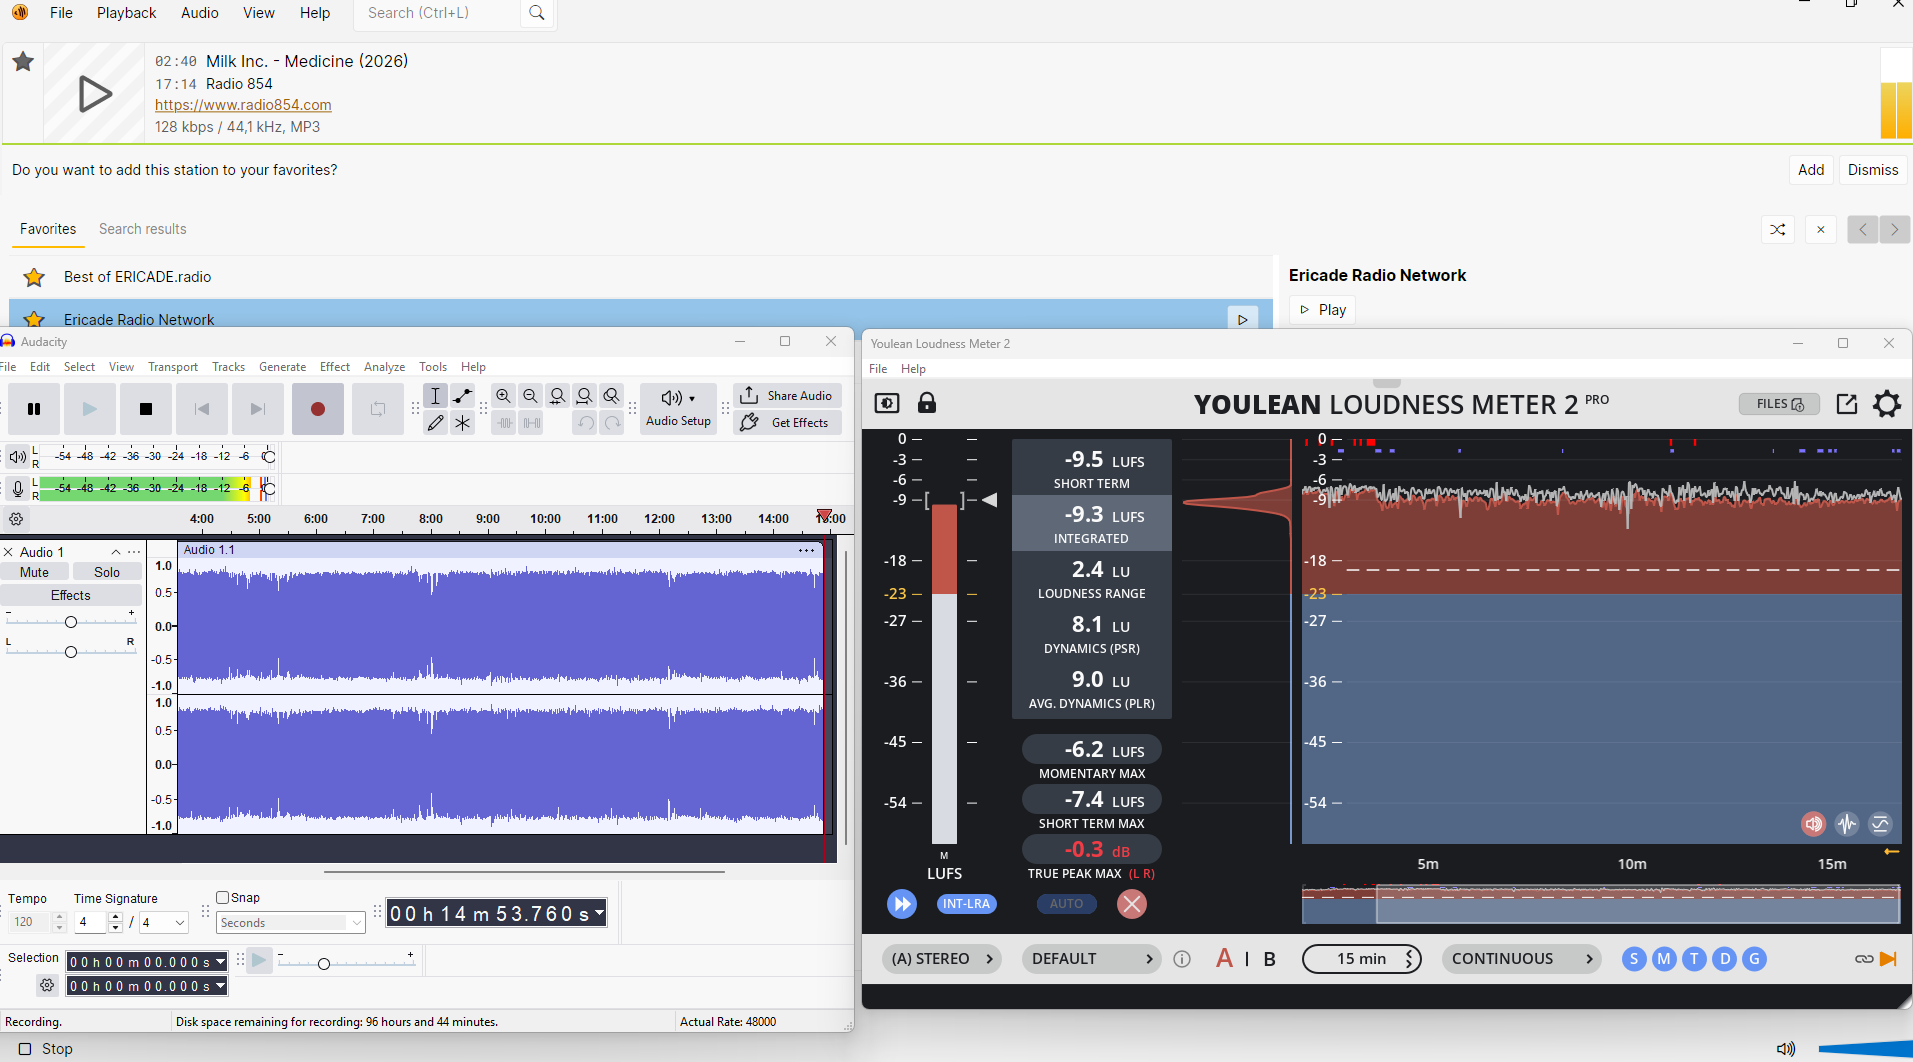Close the Audio 1 track
Image resolution: width=1913 pixels, height=1062 pixels.
pyautogui.click(x=8, y=552)
